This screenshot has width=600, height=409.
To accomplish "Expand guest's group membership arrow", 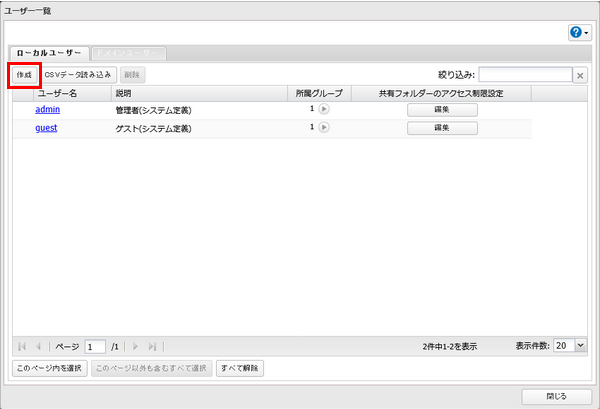I will coord(324,127).
